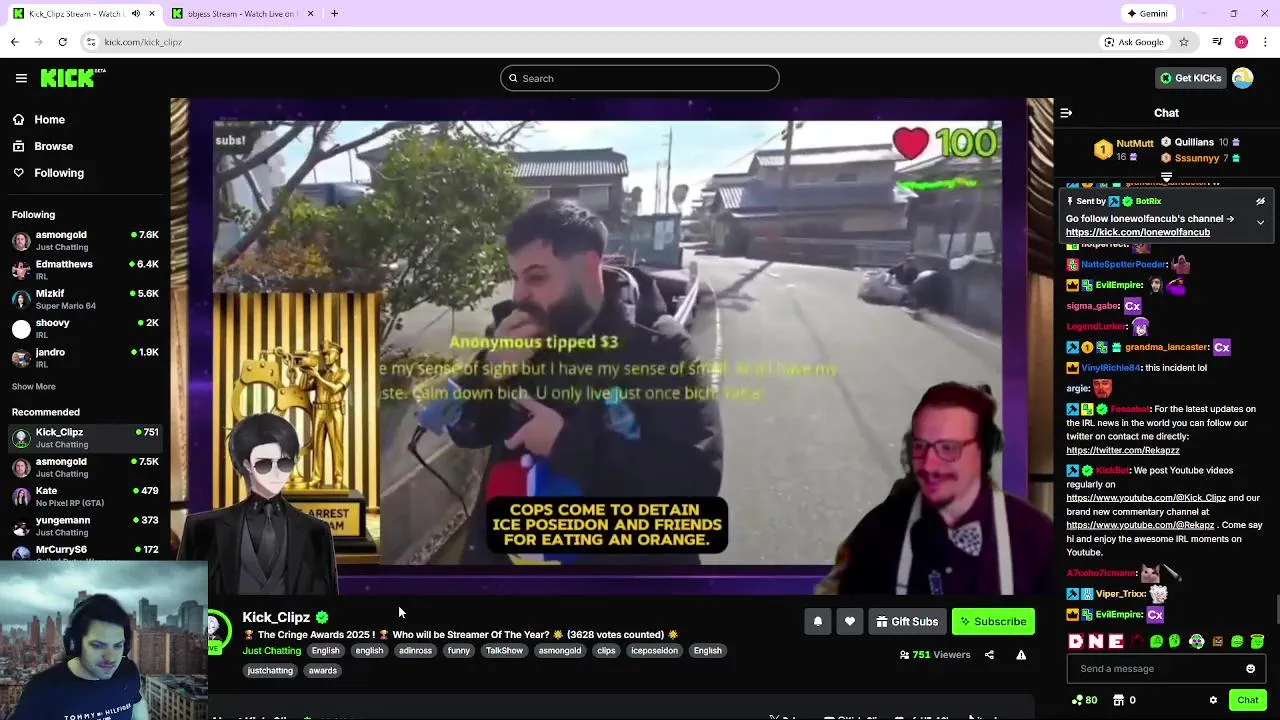Click the Get KICKs button
The height and width of the screenshot is (720, 1280).
click(x=1190, y=78)
